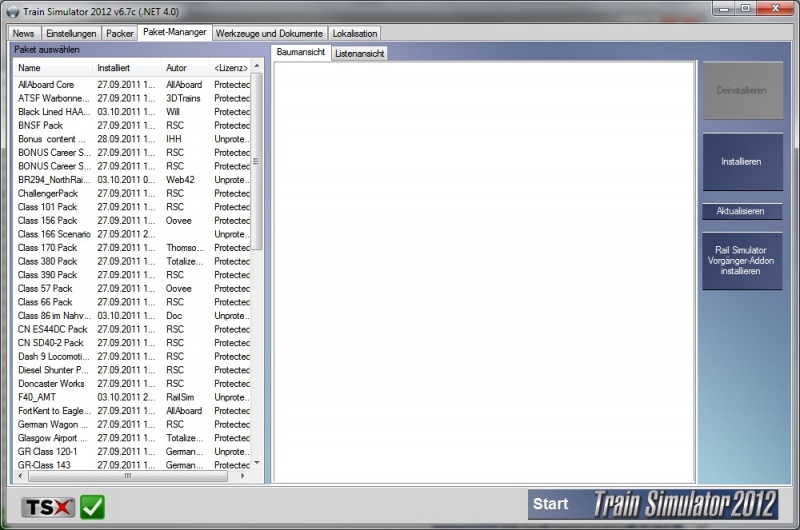The height and width of the screenshot is (530, 800).
Task: Select the Class 380 Pack row
Action: [133, 262]
